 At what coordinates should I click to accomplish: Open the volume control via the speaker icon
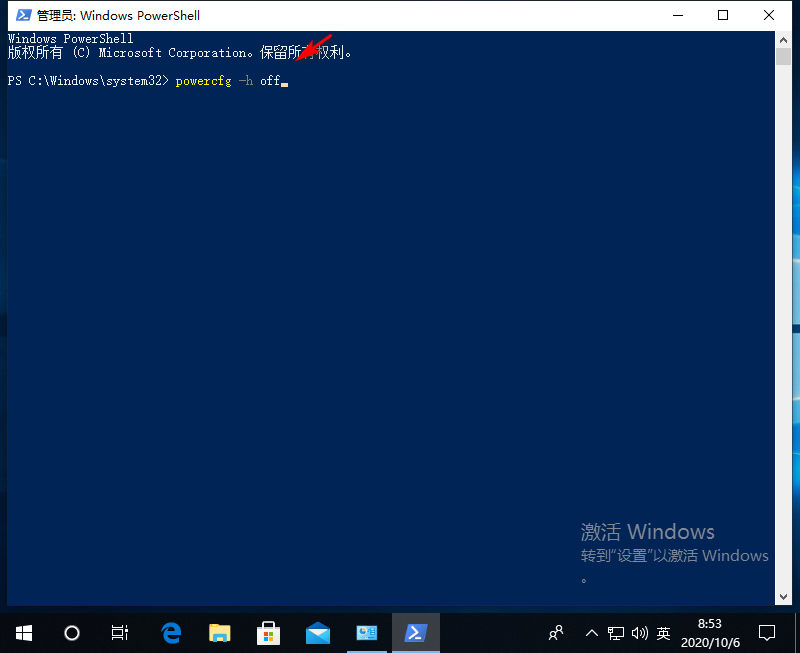(x=640, y=633)
